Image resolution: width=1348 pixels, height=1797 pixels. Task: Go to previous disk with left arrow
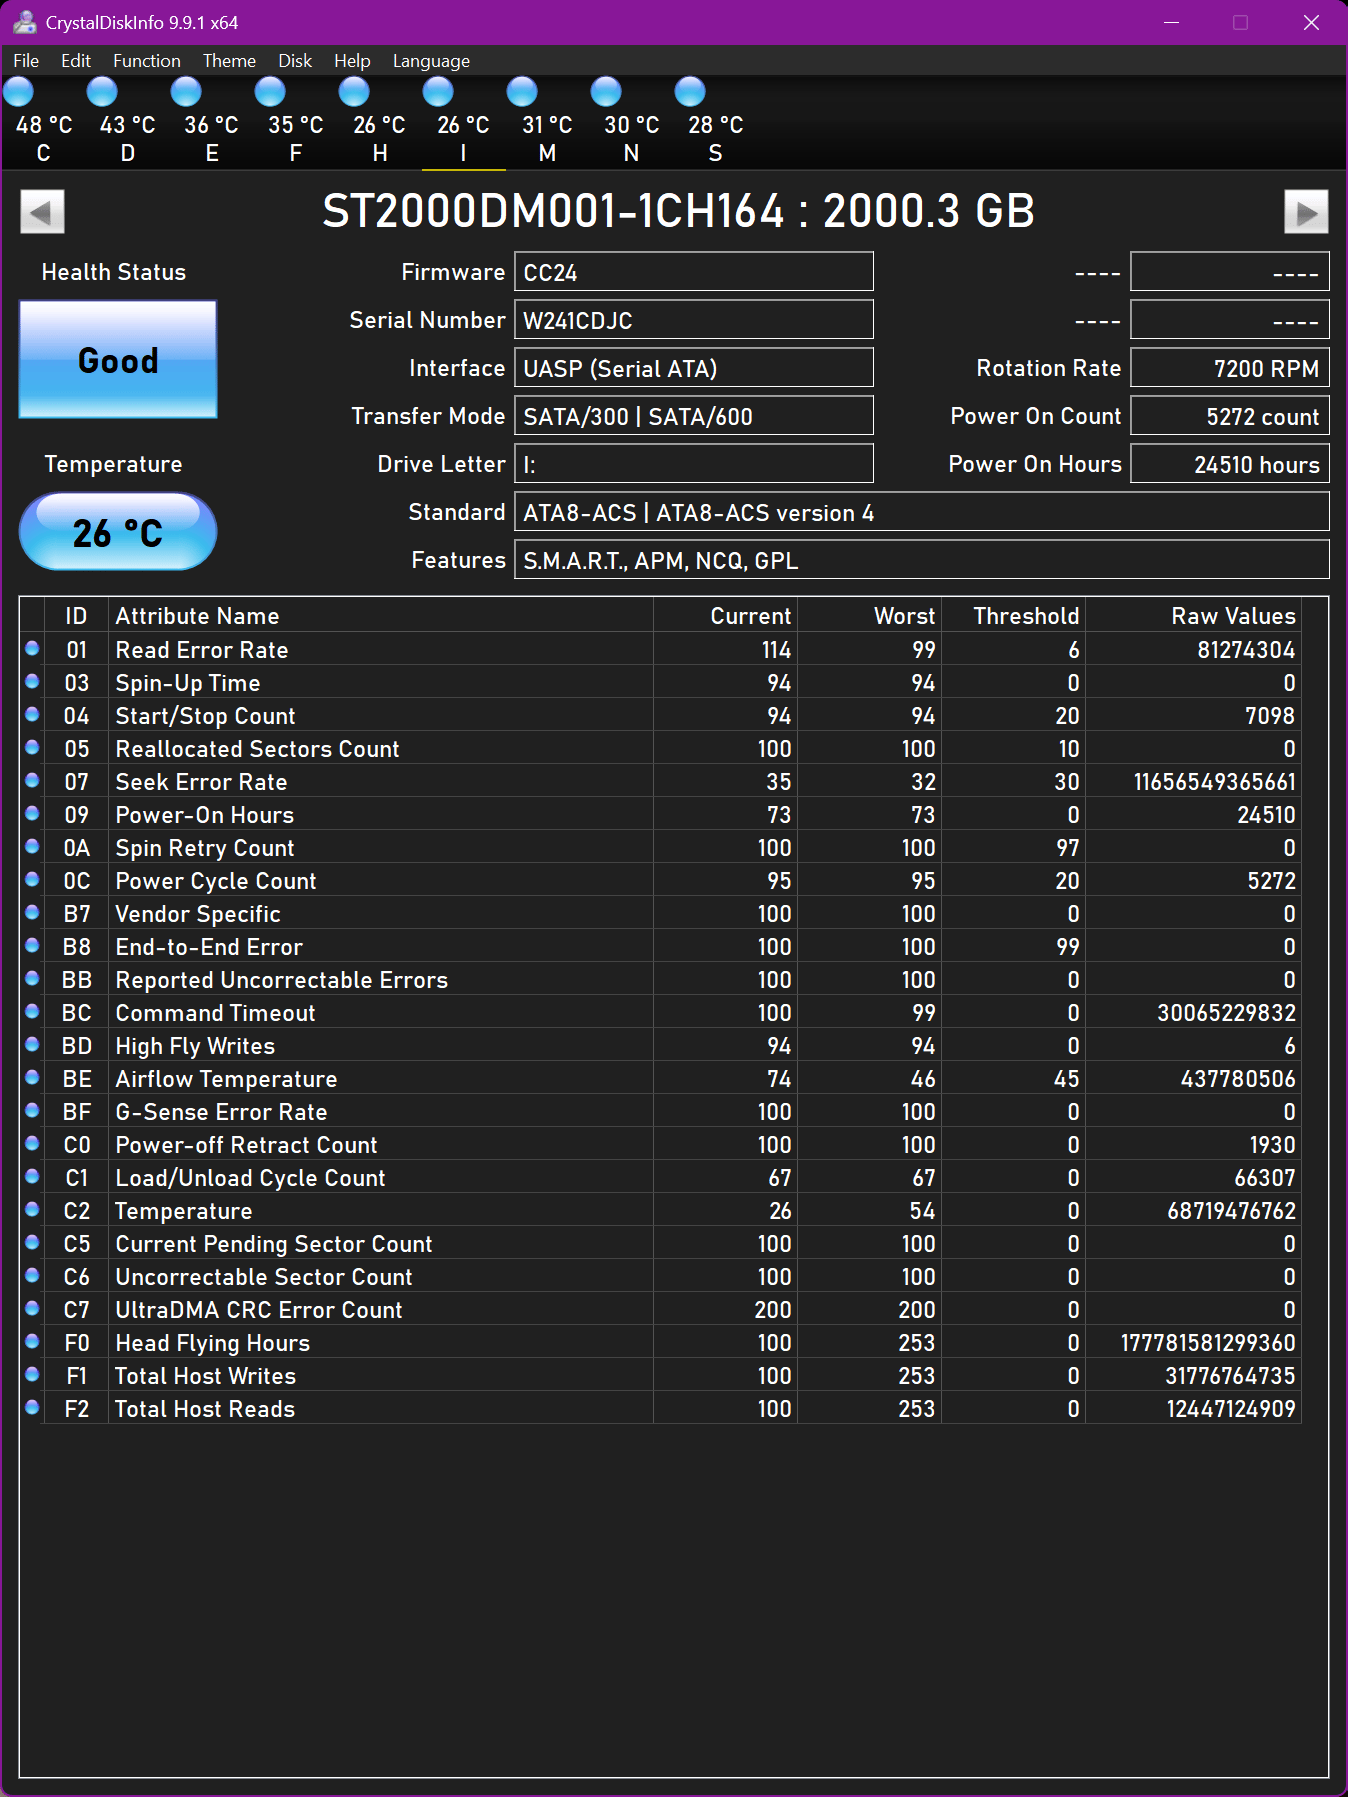tap(42, 211)
